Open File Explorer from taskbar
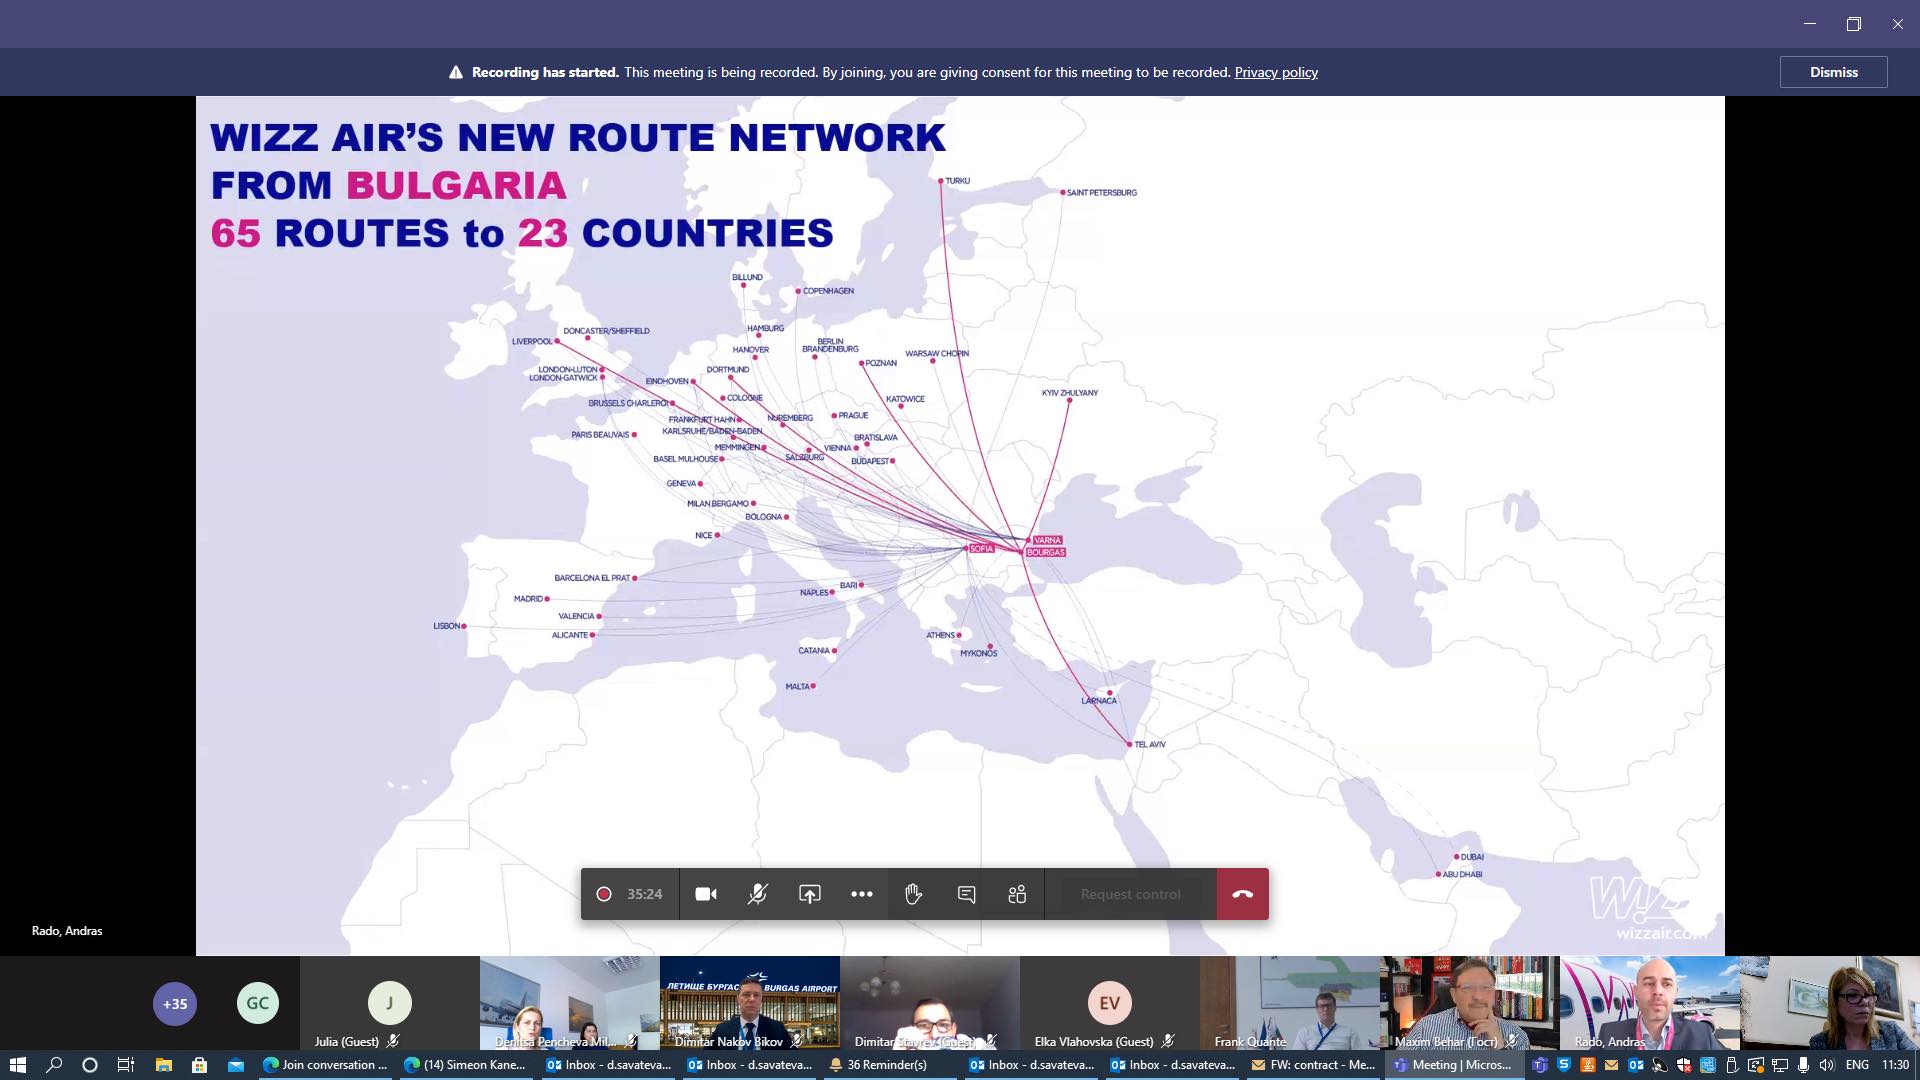The width and height of the screenshot is (1920, 1080). [x=163, y=1065]
